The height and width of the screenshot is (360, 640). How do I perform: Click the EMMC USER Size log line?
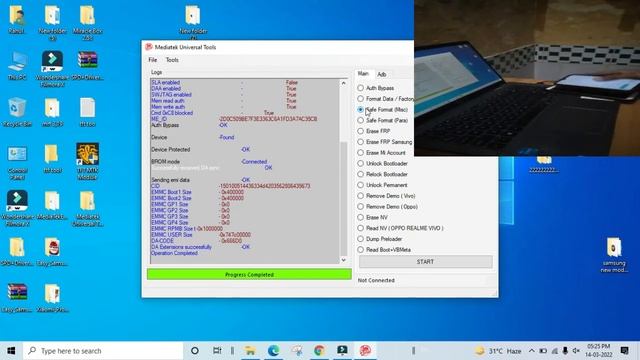(x=201, y=235)
